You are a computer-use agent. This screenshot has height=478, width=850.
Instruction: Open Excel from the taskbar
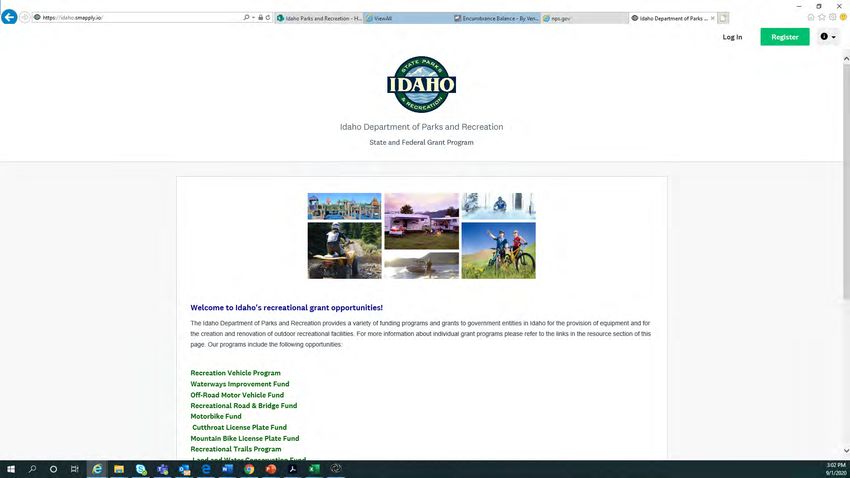(x=314, y=469)
